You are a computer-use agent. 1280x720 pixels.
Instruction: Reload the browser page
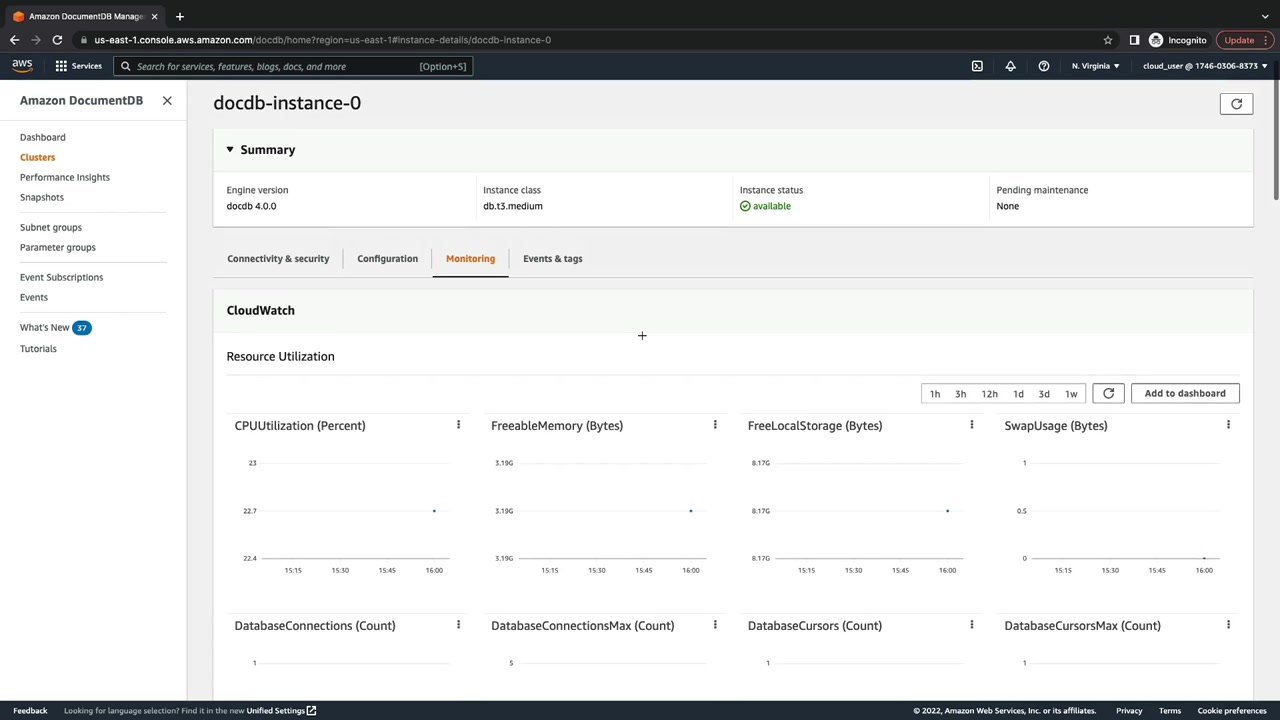click(x=57, y=40)
